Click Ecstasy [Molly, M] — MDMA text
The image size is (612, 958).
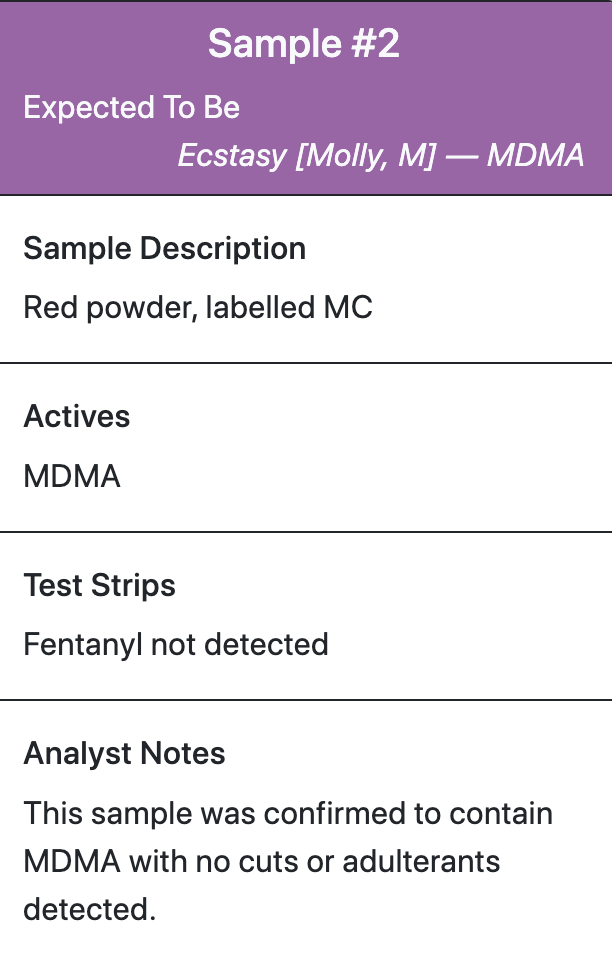click(x=381, y=155)
